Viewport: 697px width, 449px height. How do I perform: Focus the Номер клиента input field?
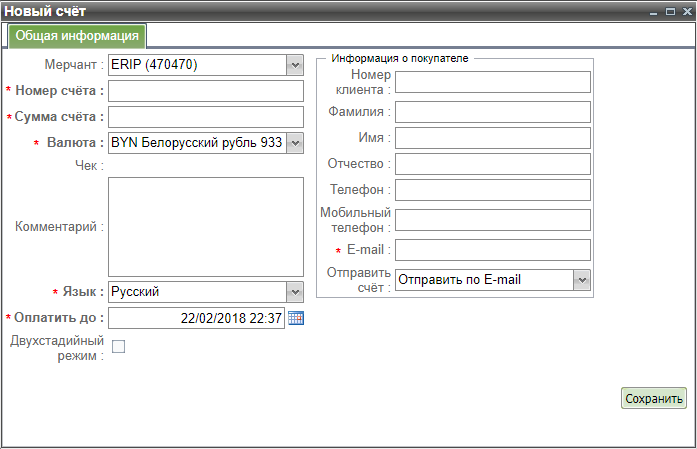pyautogui.click(x=493, y=82)
